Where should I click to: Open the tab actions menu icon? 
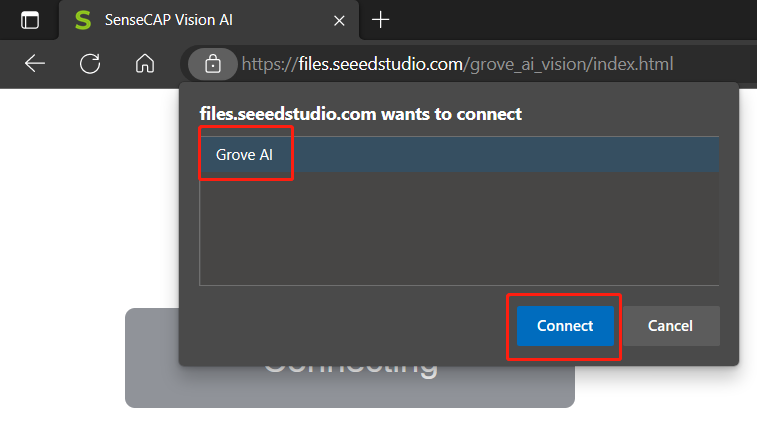(x=30, y=20)
